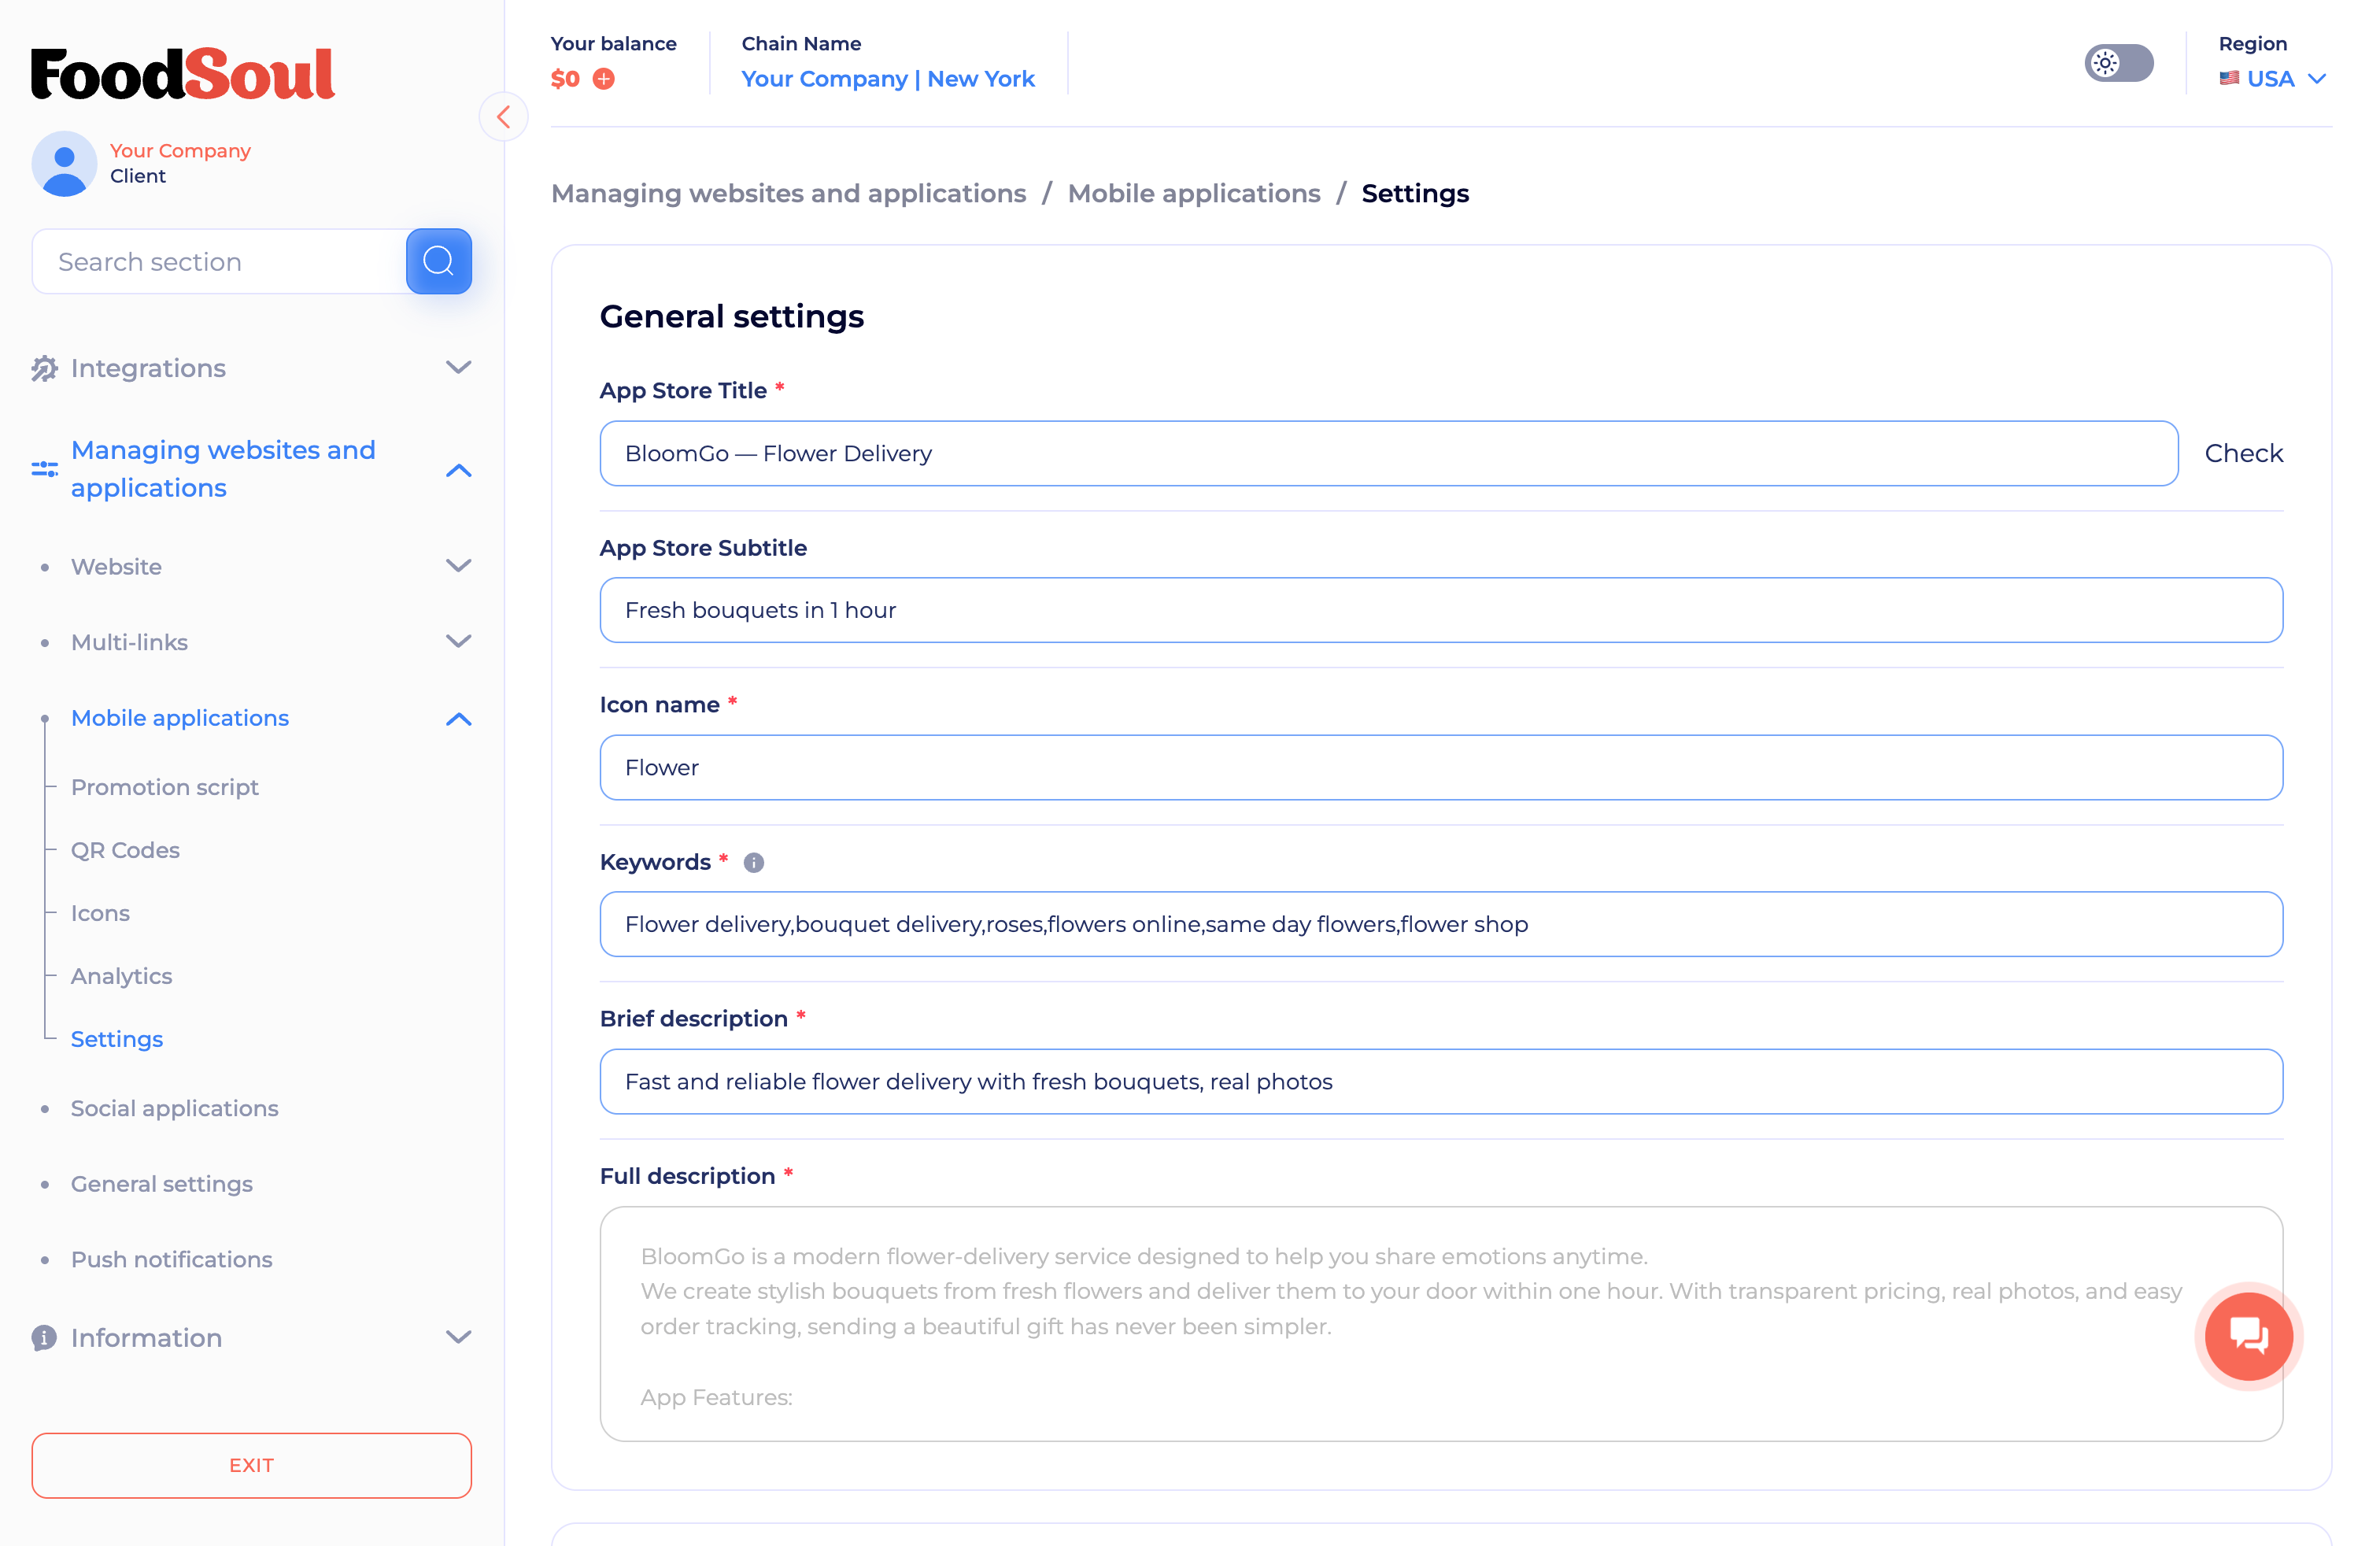
Task: Open the QR Codes menu item
Action: click(125, 850)
